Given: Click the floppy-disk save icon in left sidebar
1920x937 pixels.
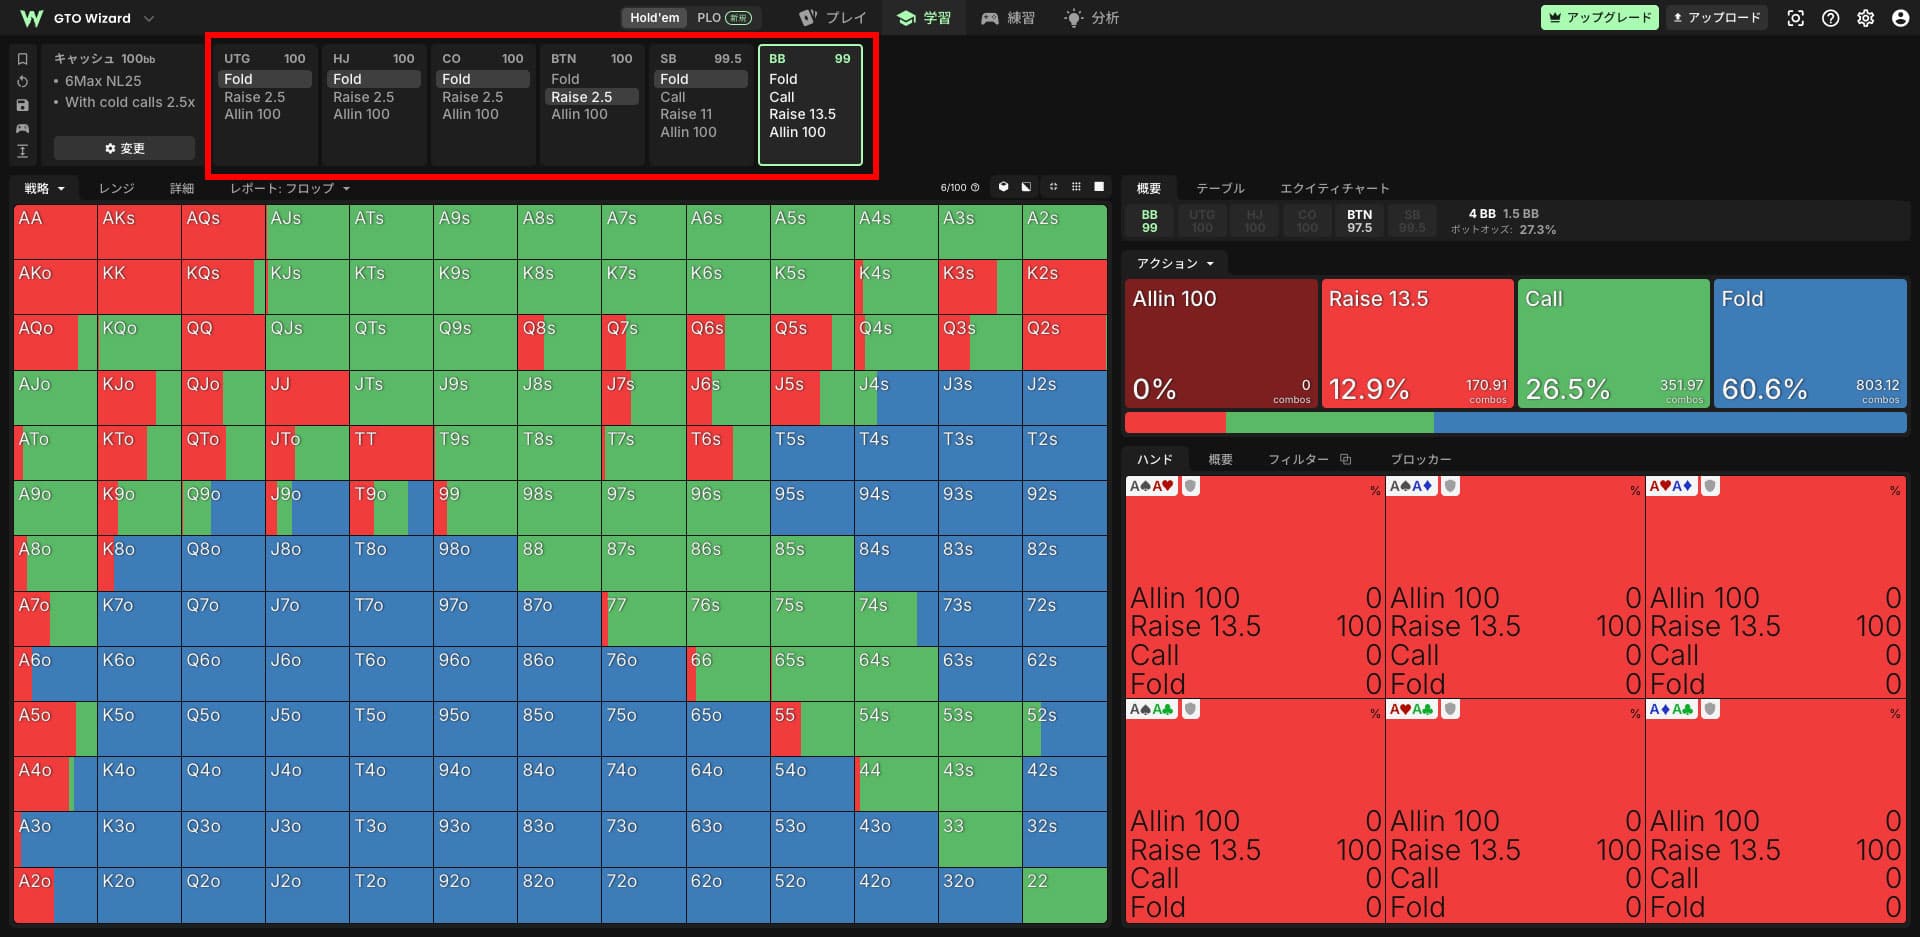Looking at the screenshot, I should click(x=22, y=105).
